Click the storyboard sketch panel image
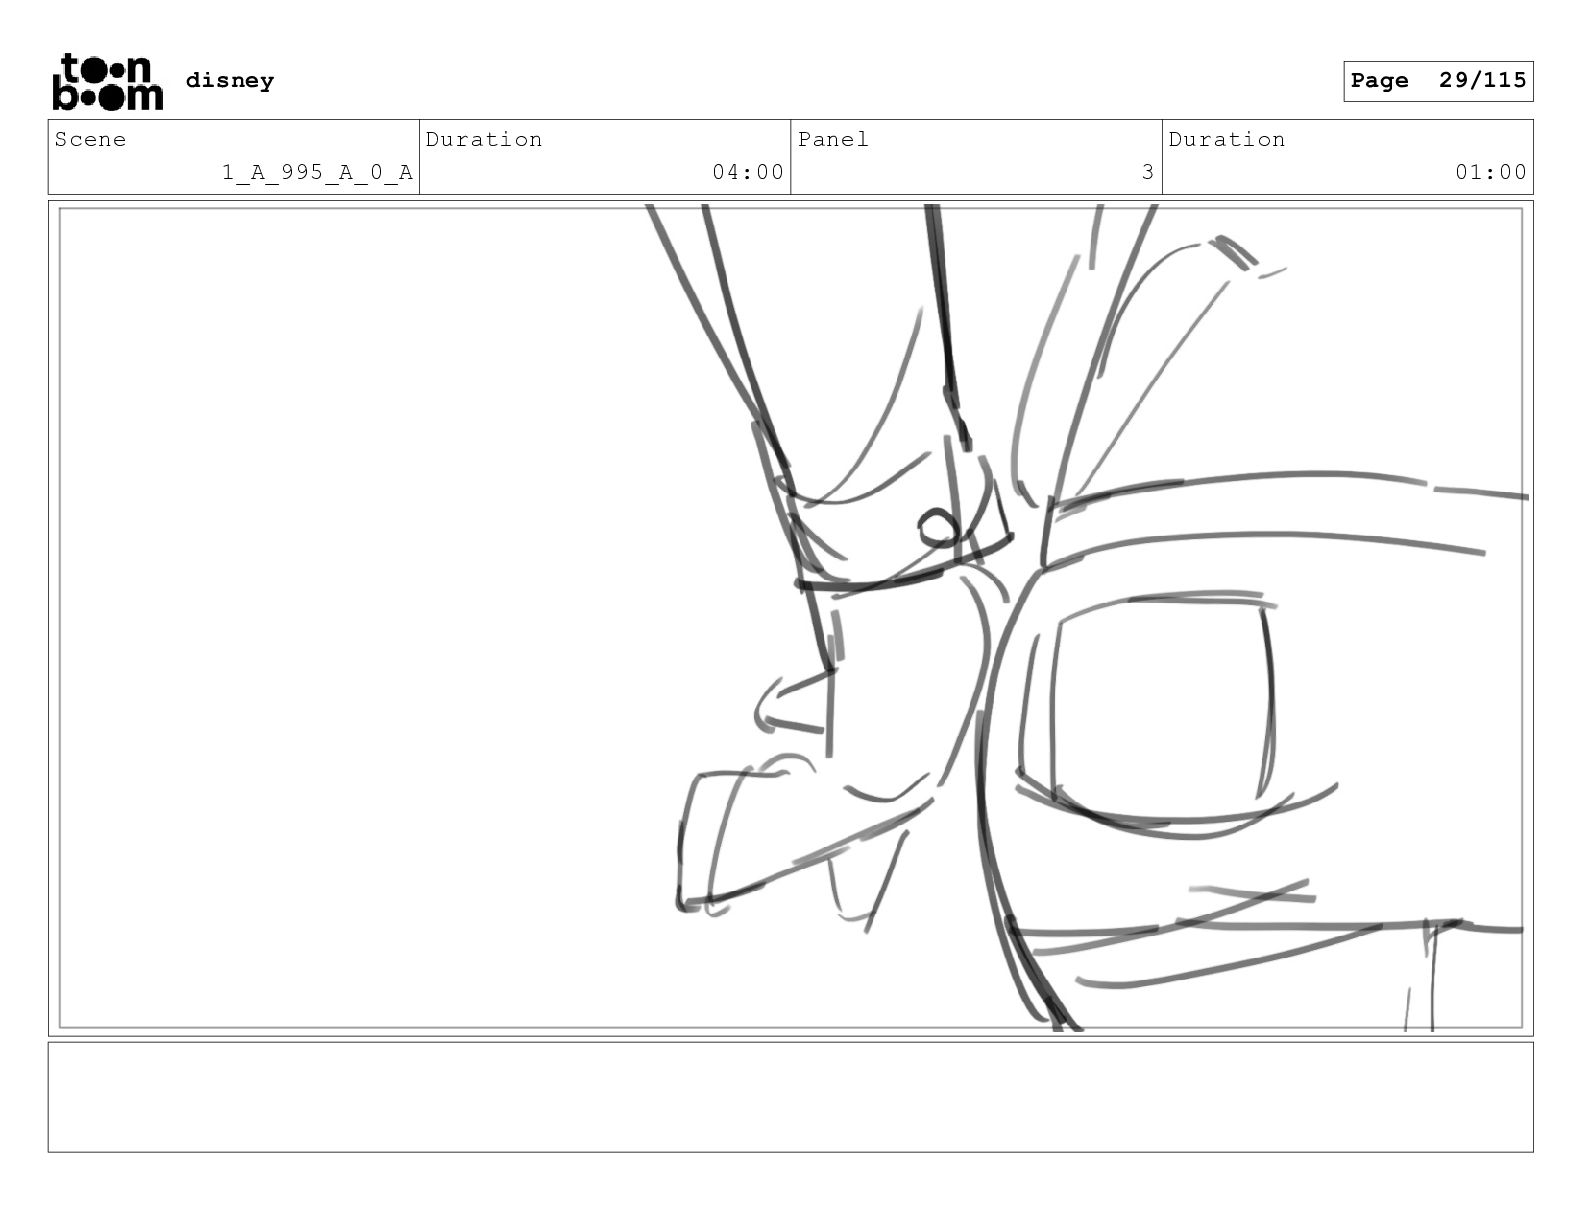Image resolution: width=1584 pixels, height=1224 pixels. 790,618
